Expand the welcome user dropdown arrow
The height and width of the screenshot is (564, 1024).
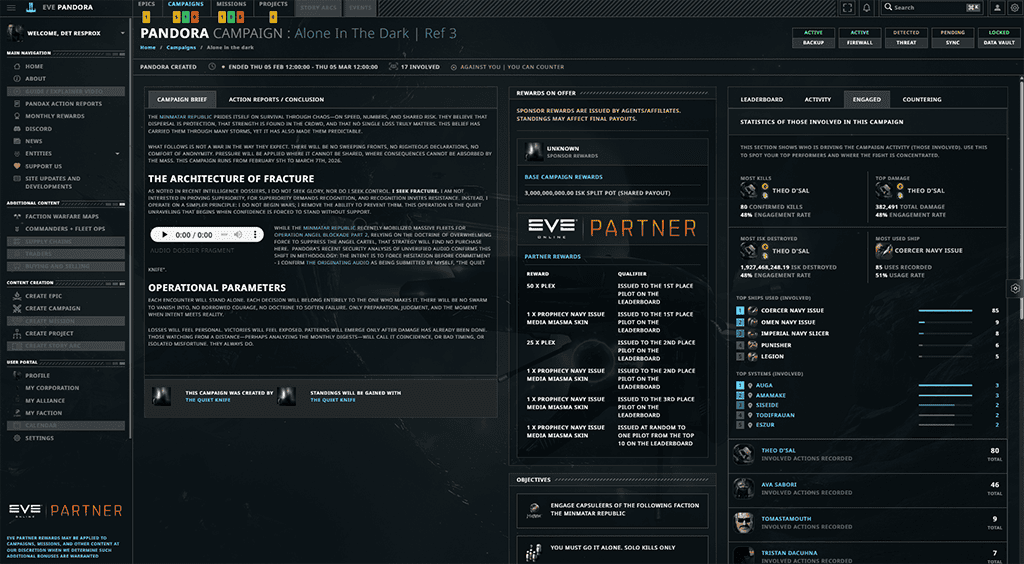122,33
